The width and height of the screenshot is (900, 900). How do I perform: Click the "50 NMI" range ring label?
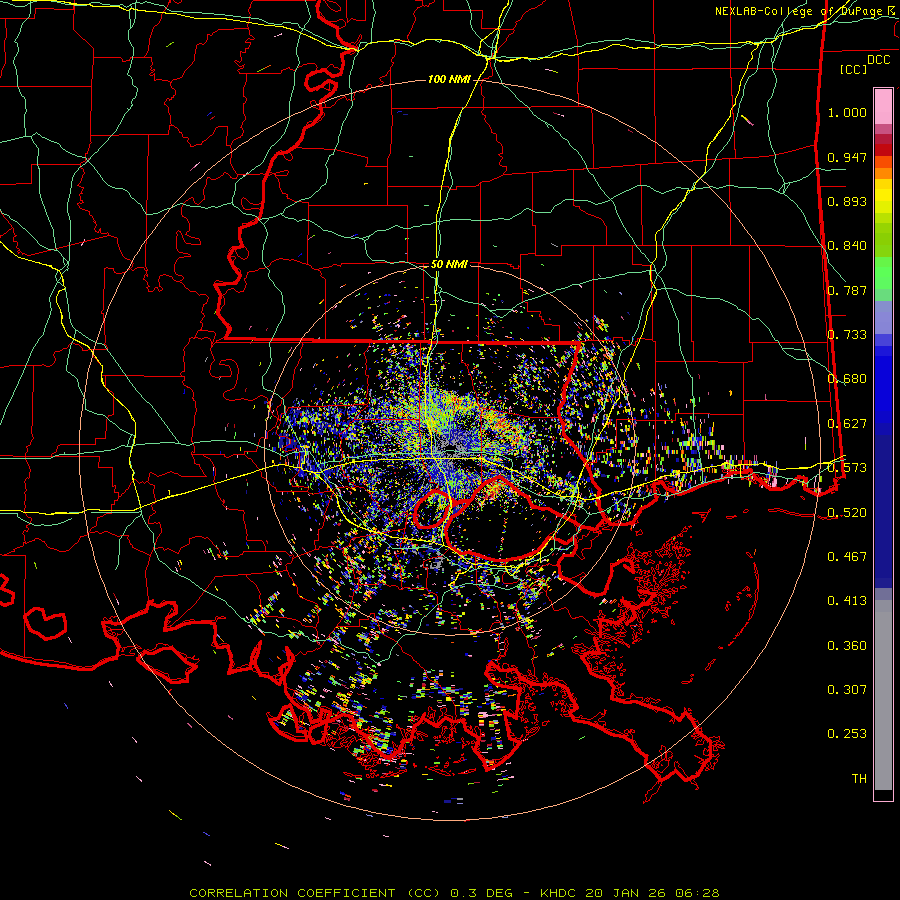[449, 264]
